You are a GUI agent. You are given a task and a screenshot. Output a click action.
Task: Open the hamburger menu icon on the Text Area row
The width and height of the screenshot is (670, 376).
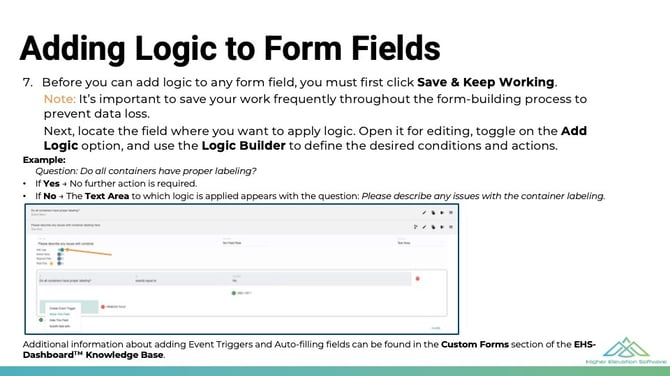point(451,227)
